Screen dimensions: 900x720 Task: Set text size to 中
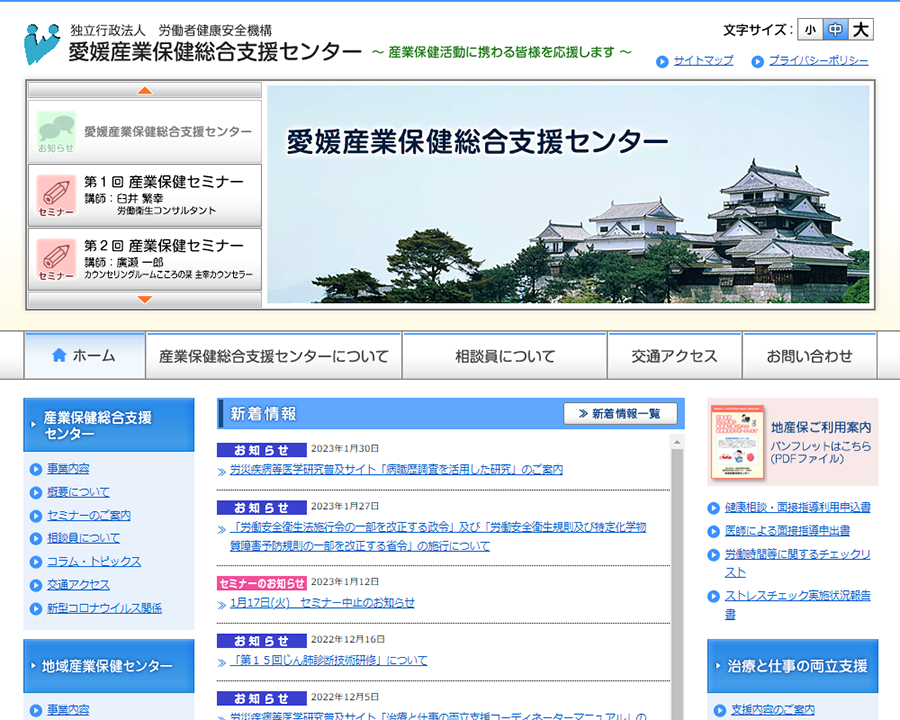click(x=835, y=30)
